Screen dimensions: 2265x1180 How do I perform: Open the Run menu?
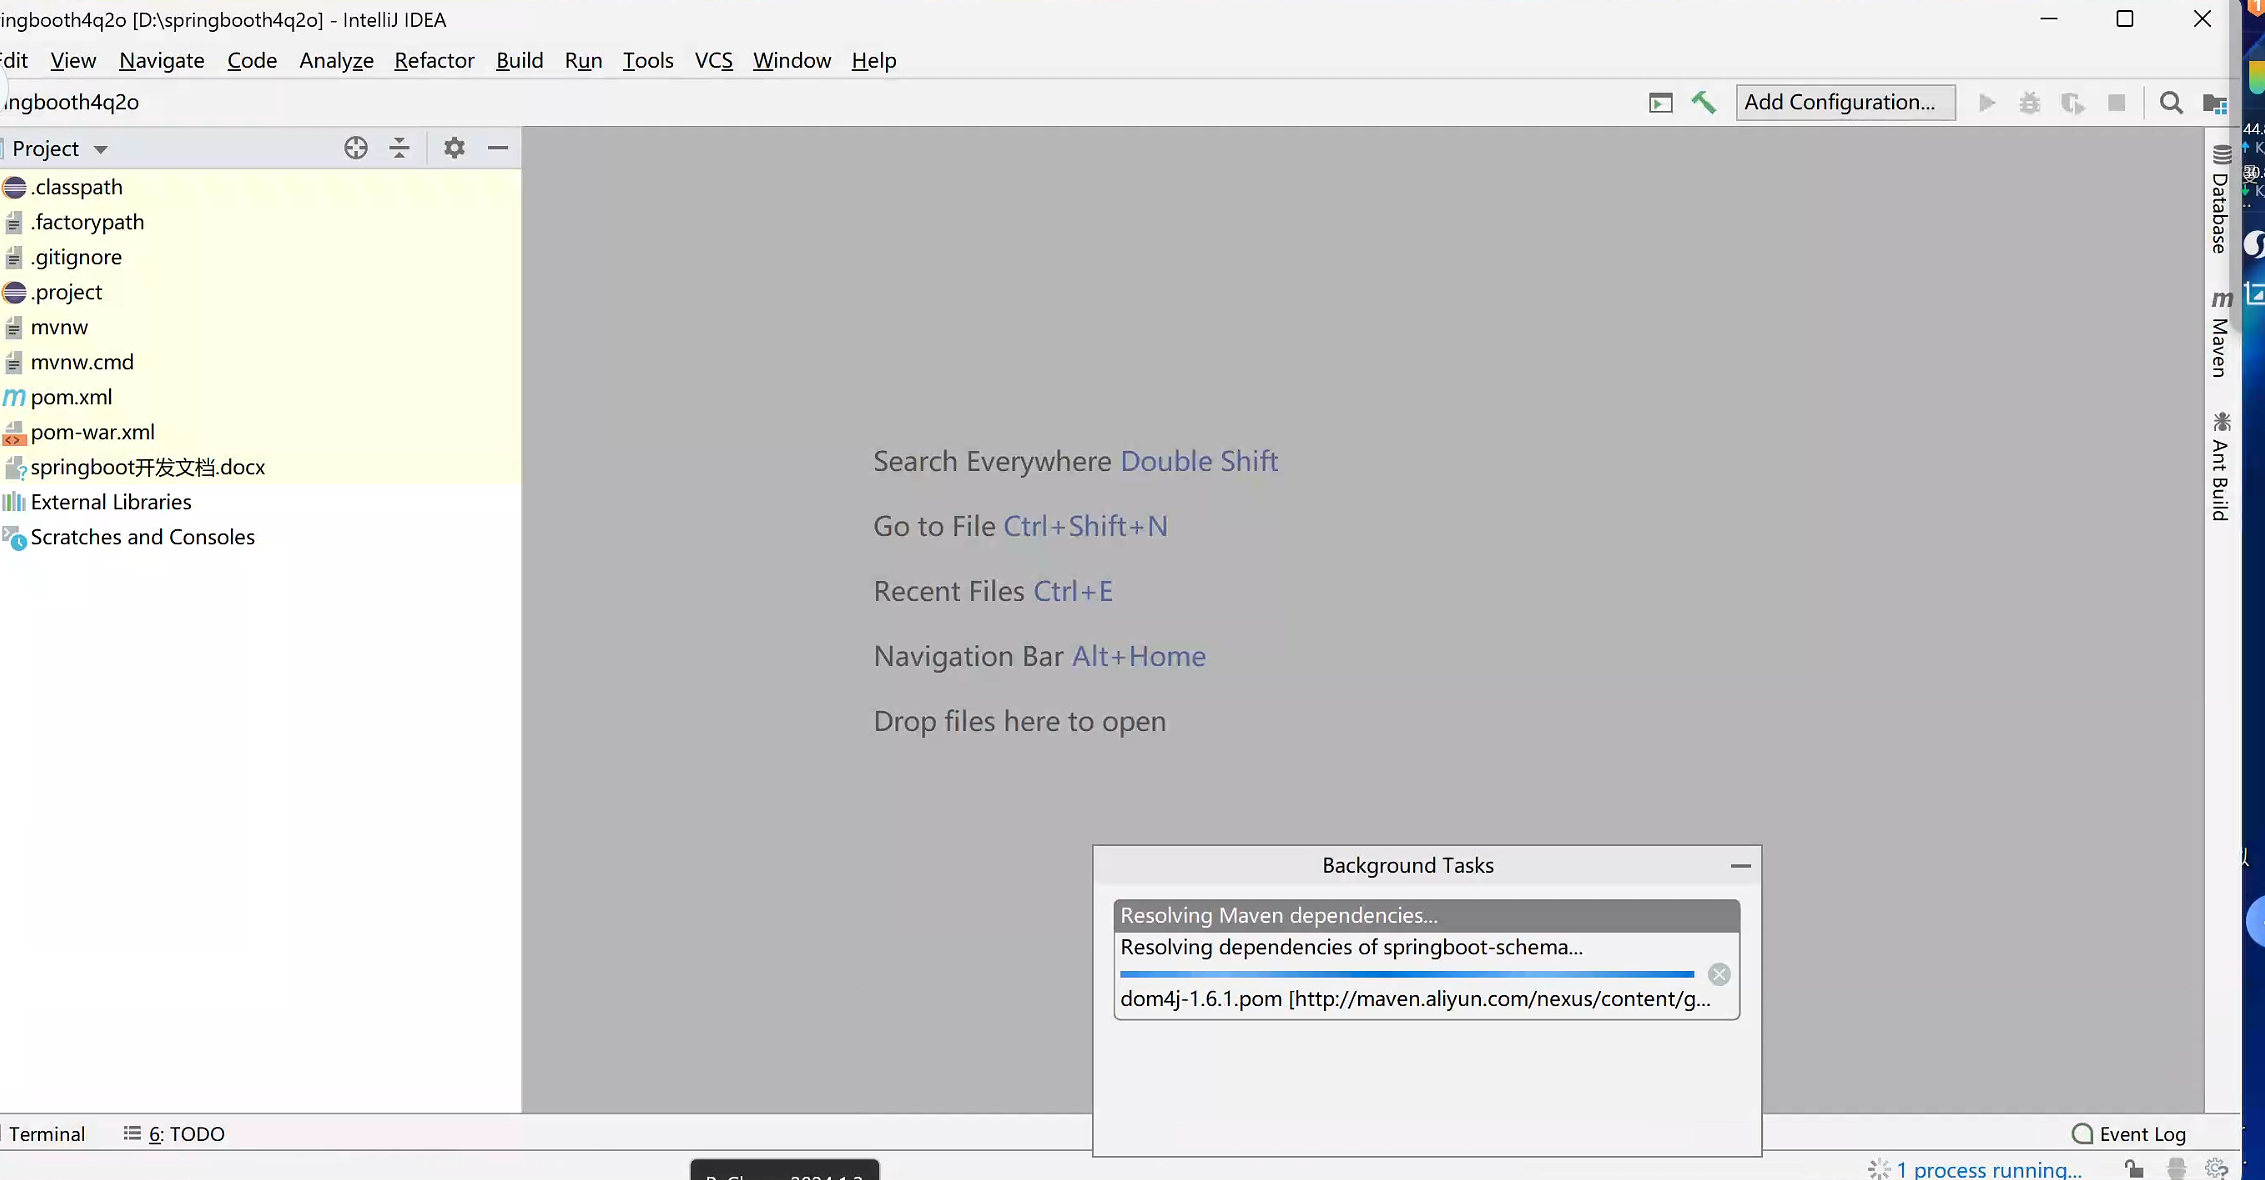tap(583, 61)
